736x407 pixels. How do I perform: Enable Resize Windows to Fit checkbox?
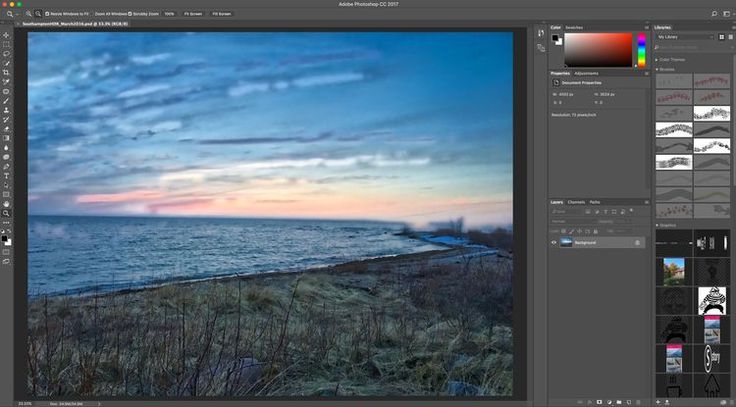tap(46, 14)
